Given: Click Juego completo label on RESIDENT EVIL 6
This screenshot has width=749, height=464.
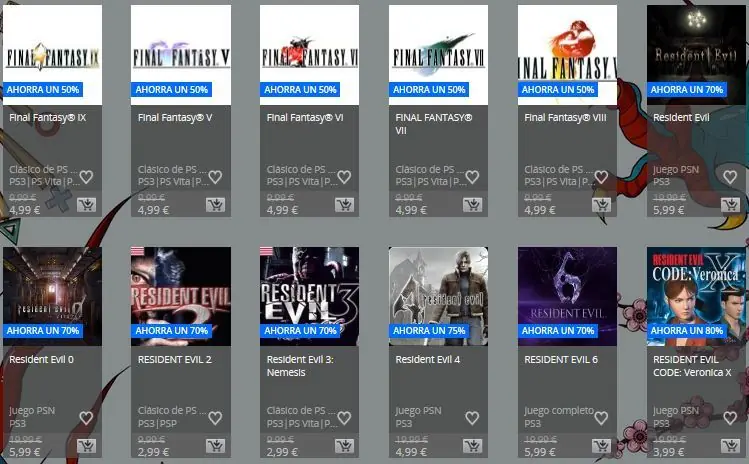Looking at the screenshot, I should (x=559, y=410).
